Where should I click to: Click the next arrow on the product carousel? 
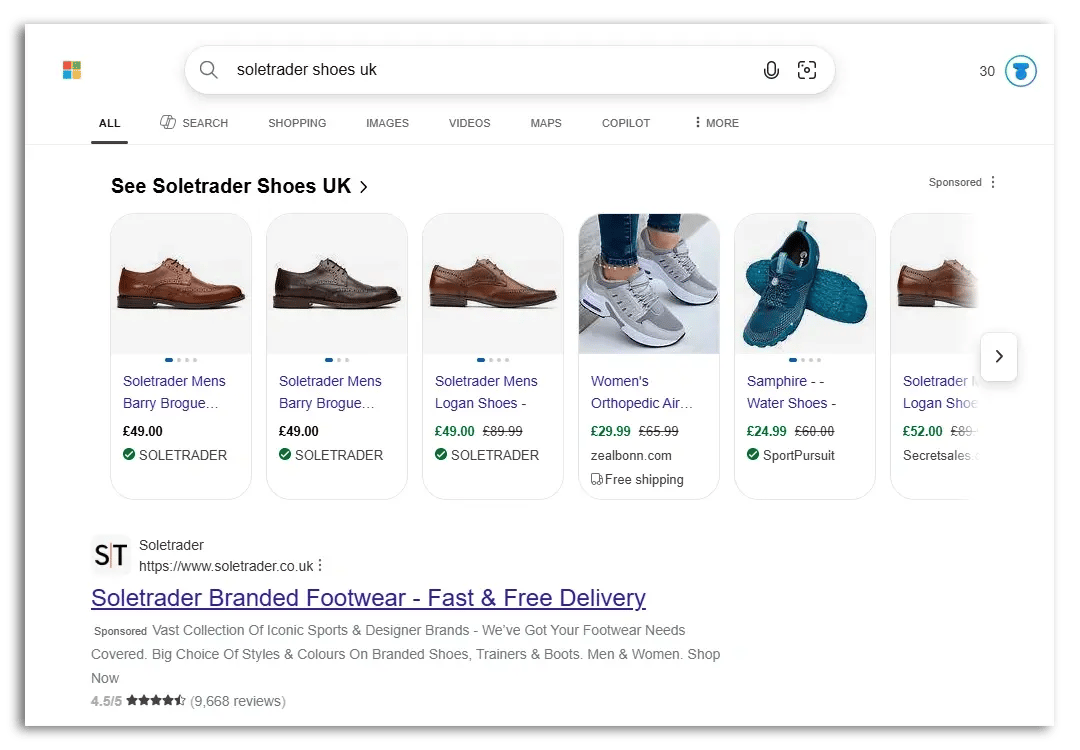pyautogui.click(x=999, y=356)
